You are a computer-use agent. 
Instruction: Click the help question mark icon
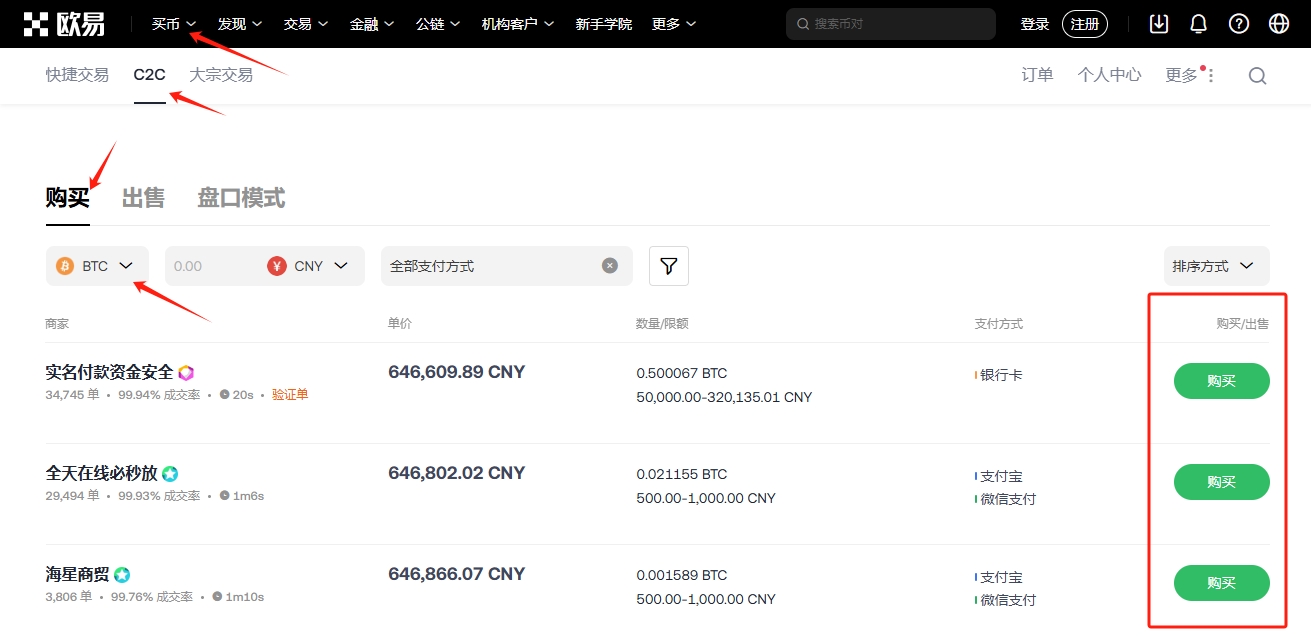[1238, 22]
